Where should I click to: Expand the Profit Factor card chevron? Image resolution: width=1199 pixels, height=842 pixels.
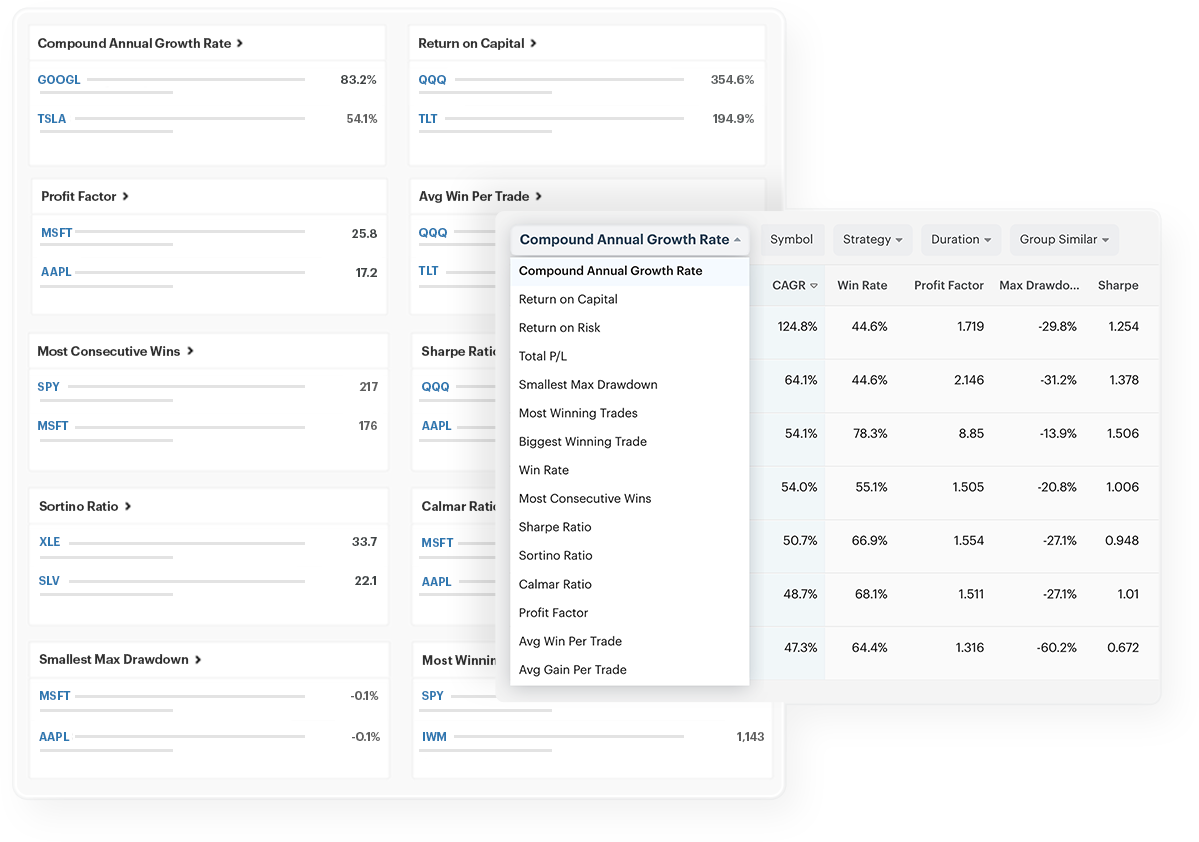(x=125, y=197)
